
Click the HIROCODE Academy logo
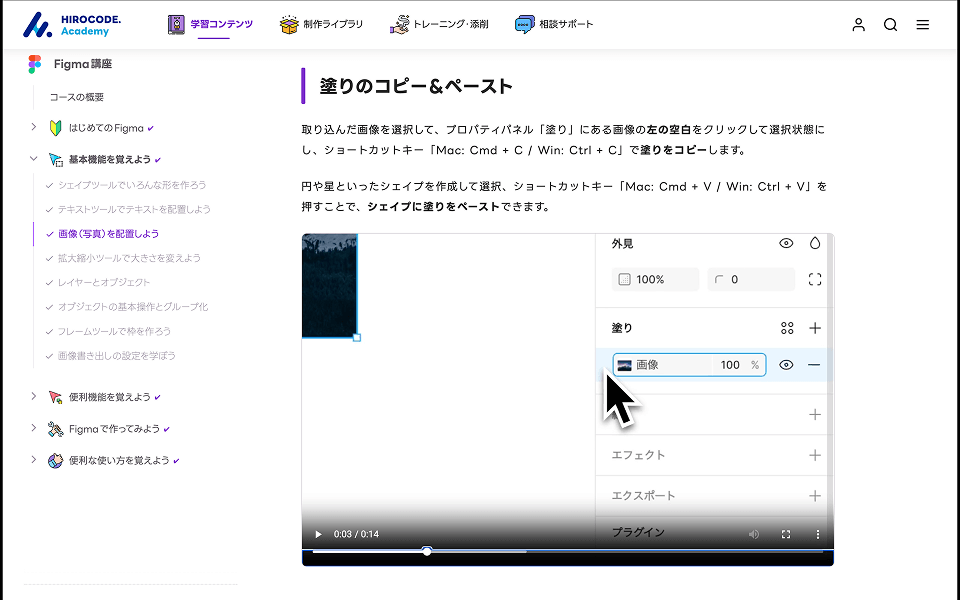72,24
